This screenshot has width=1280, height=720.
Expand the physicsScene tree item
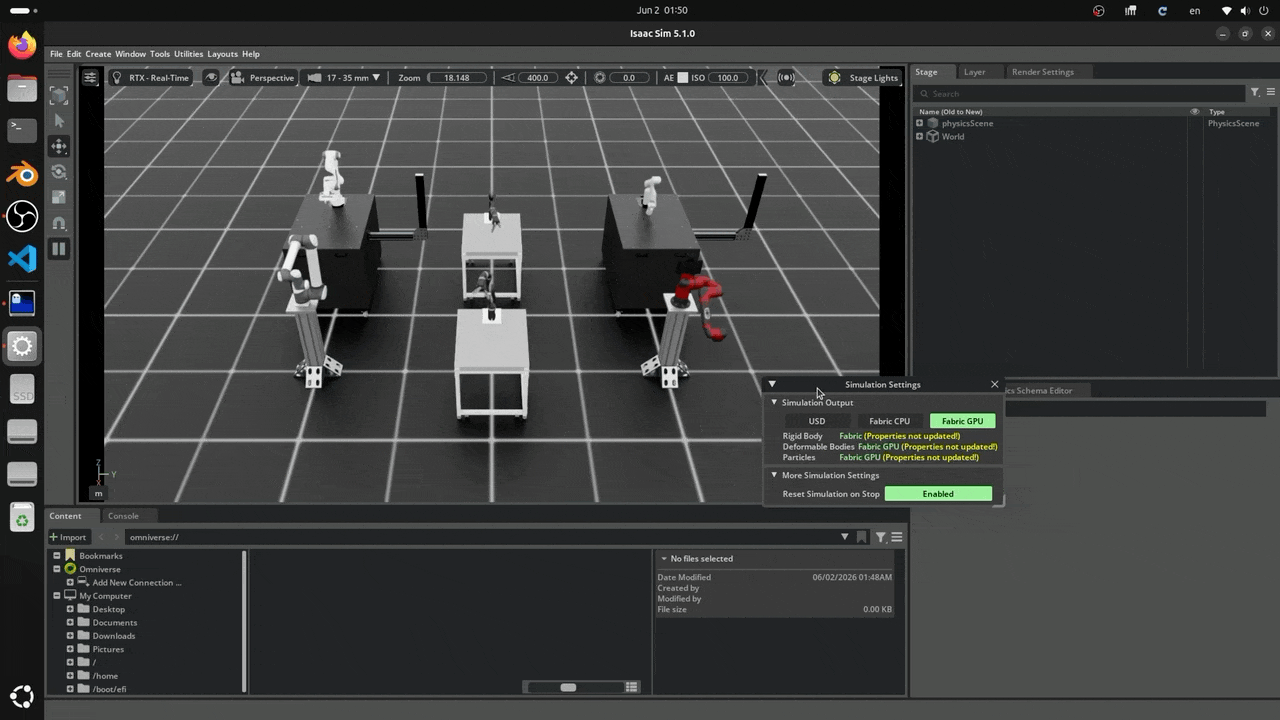[919, 123]
